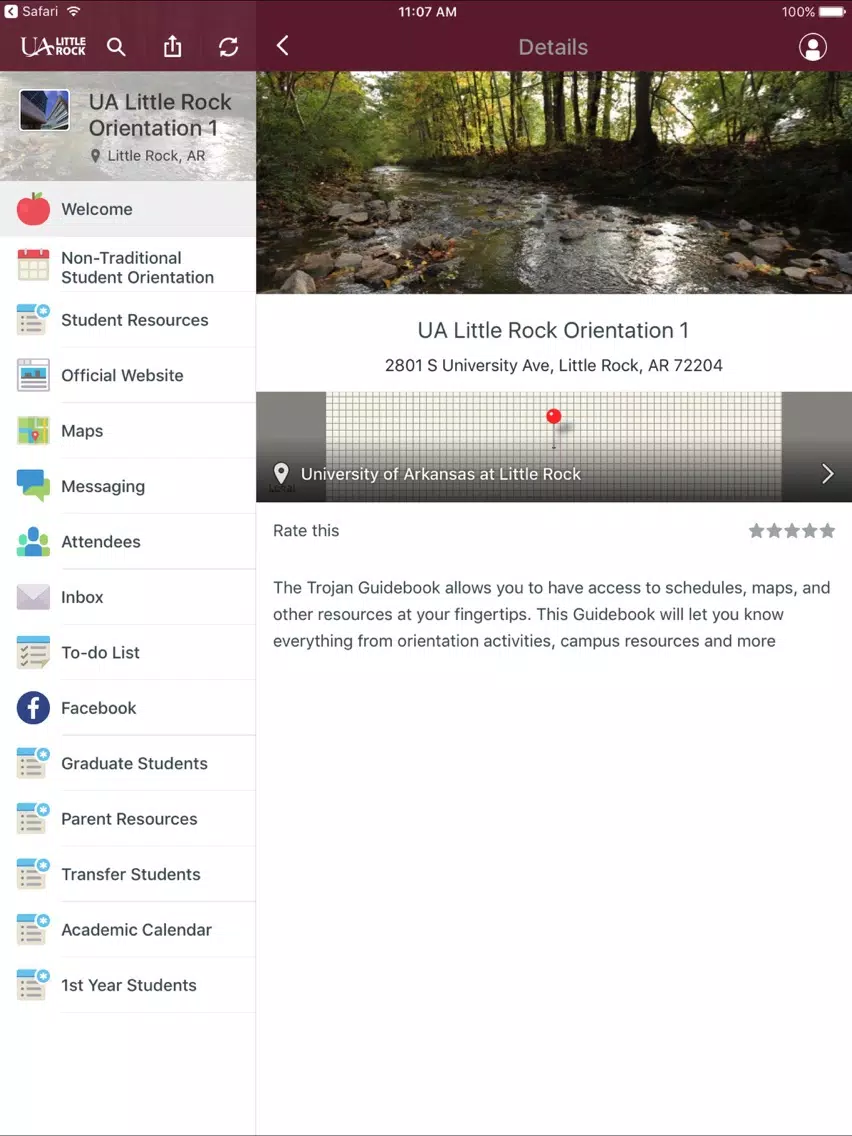
Task: Open the To-do List label
Action: [100, 653]
